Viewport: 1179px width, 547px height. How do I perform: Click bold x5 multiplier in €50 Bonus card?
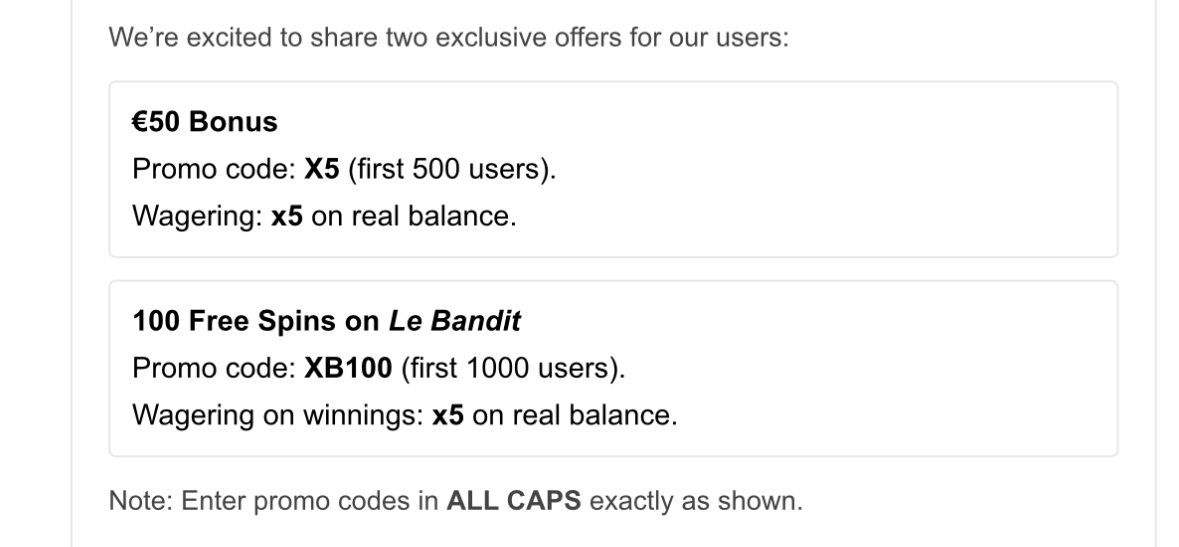[288, 216]
